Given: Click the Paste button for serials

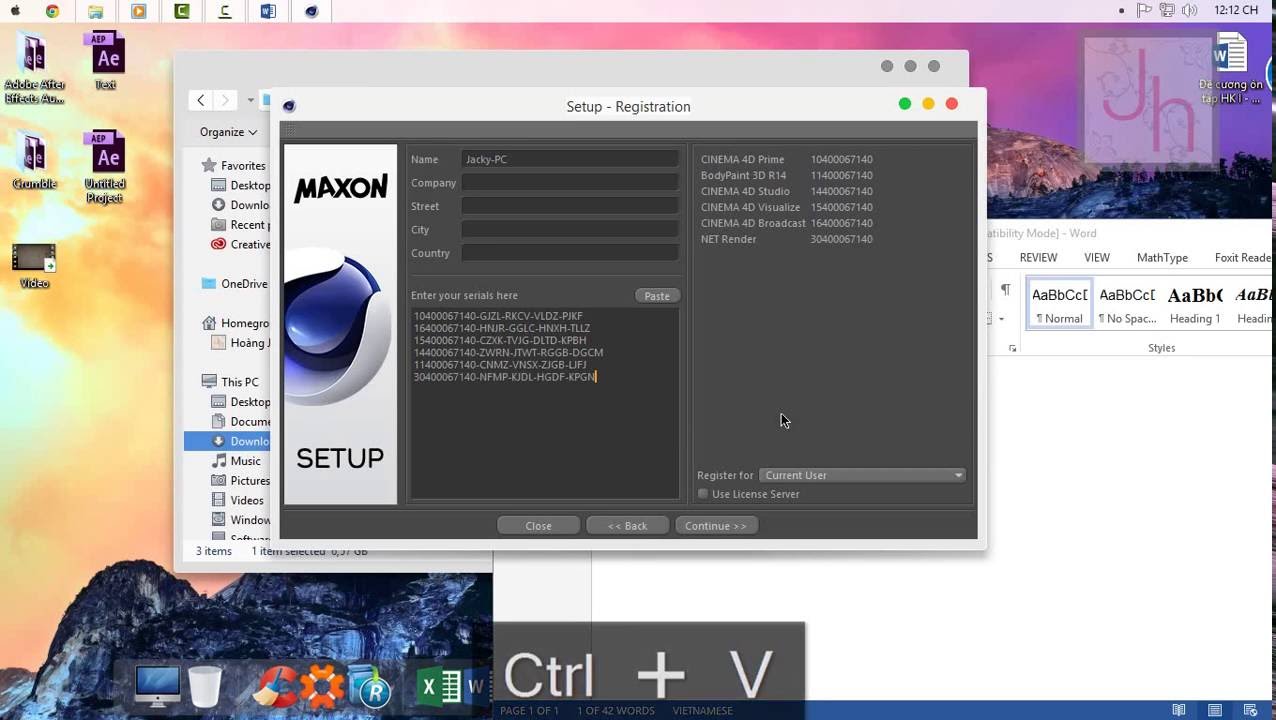Looking at the screenshot, I should (657, 296).
